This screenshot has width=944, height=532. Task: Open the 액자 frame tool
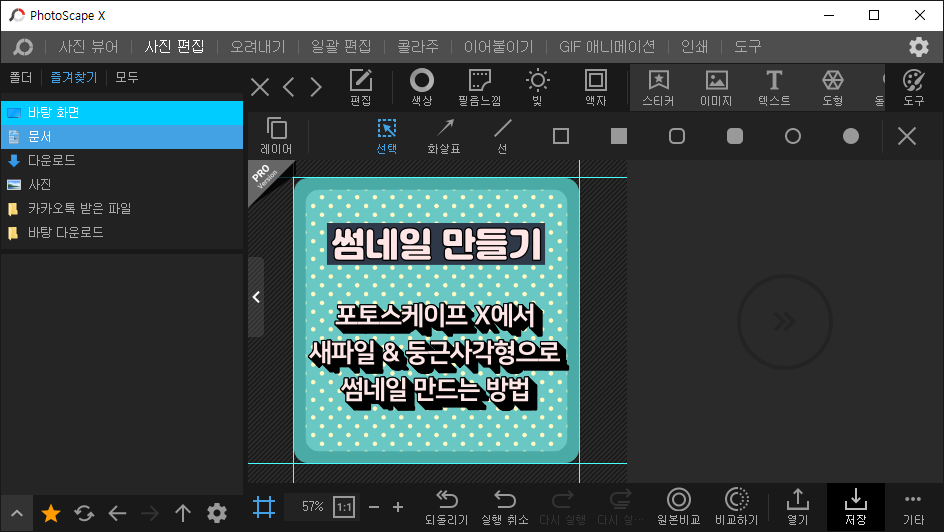pos(595,87)
